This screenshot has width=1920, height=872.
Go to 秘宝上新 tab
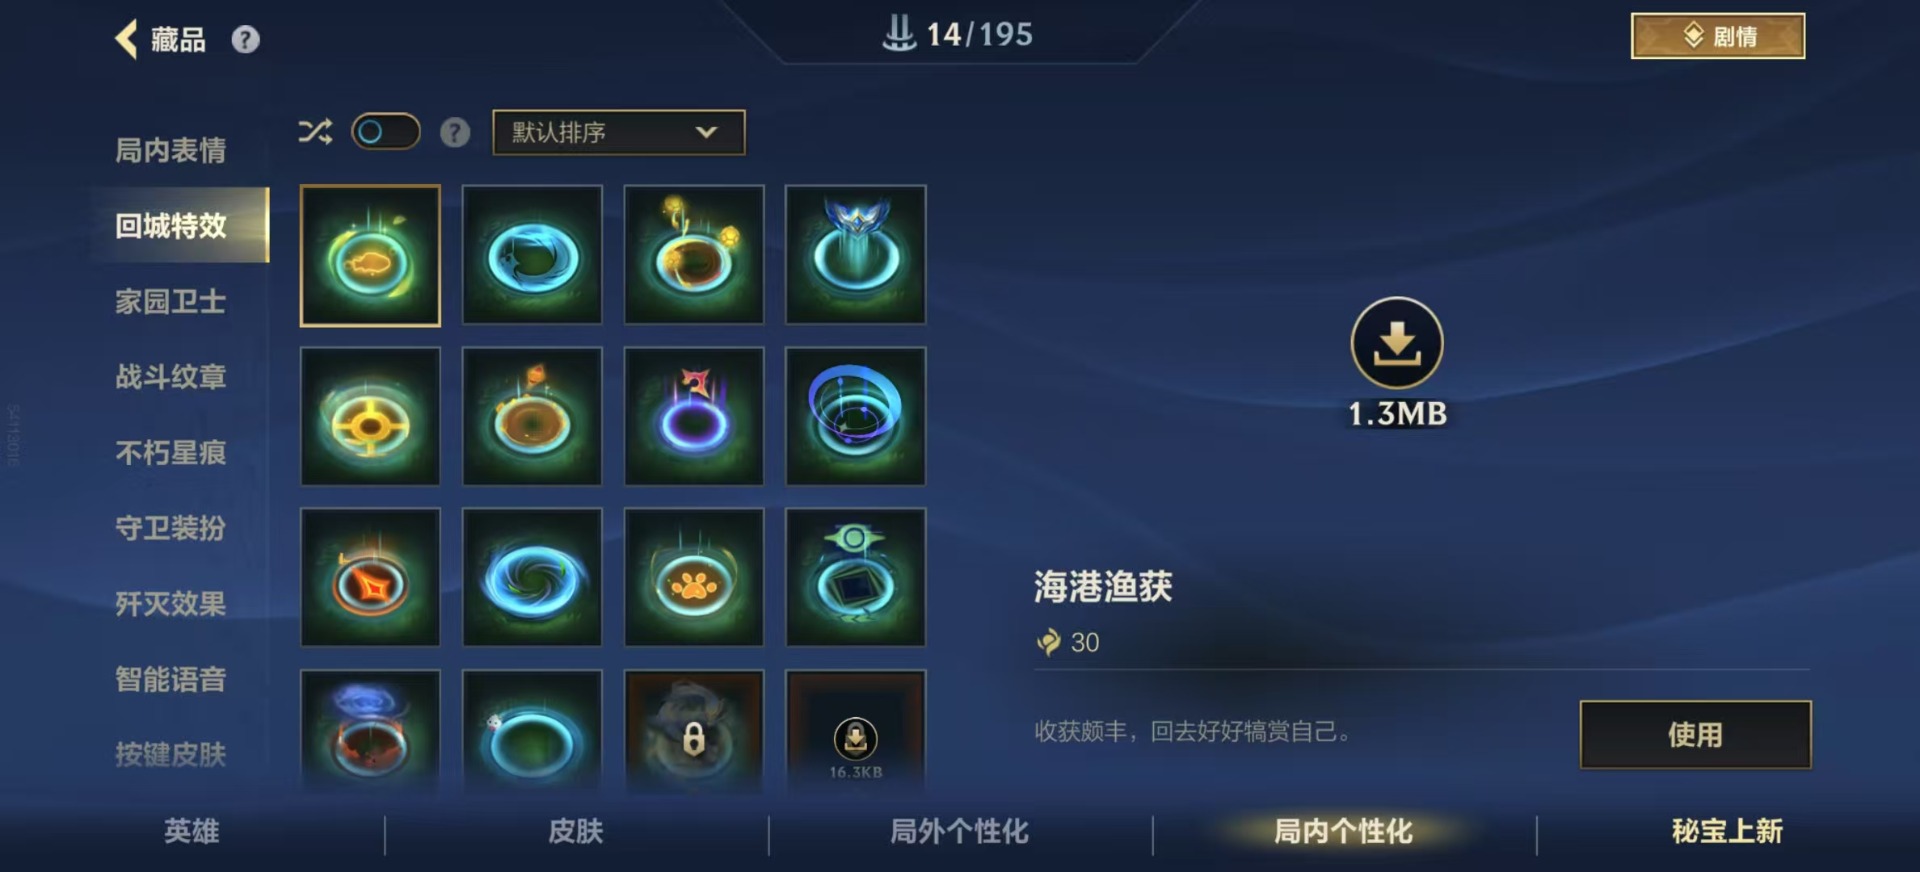tap(1727, 831)
